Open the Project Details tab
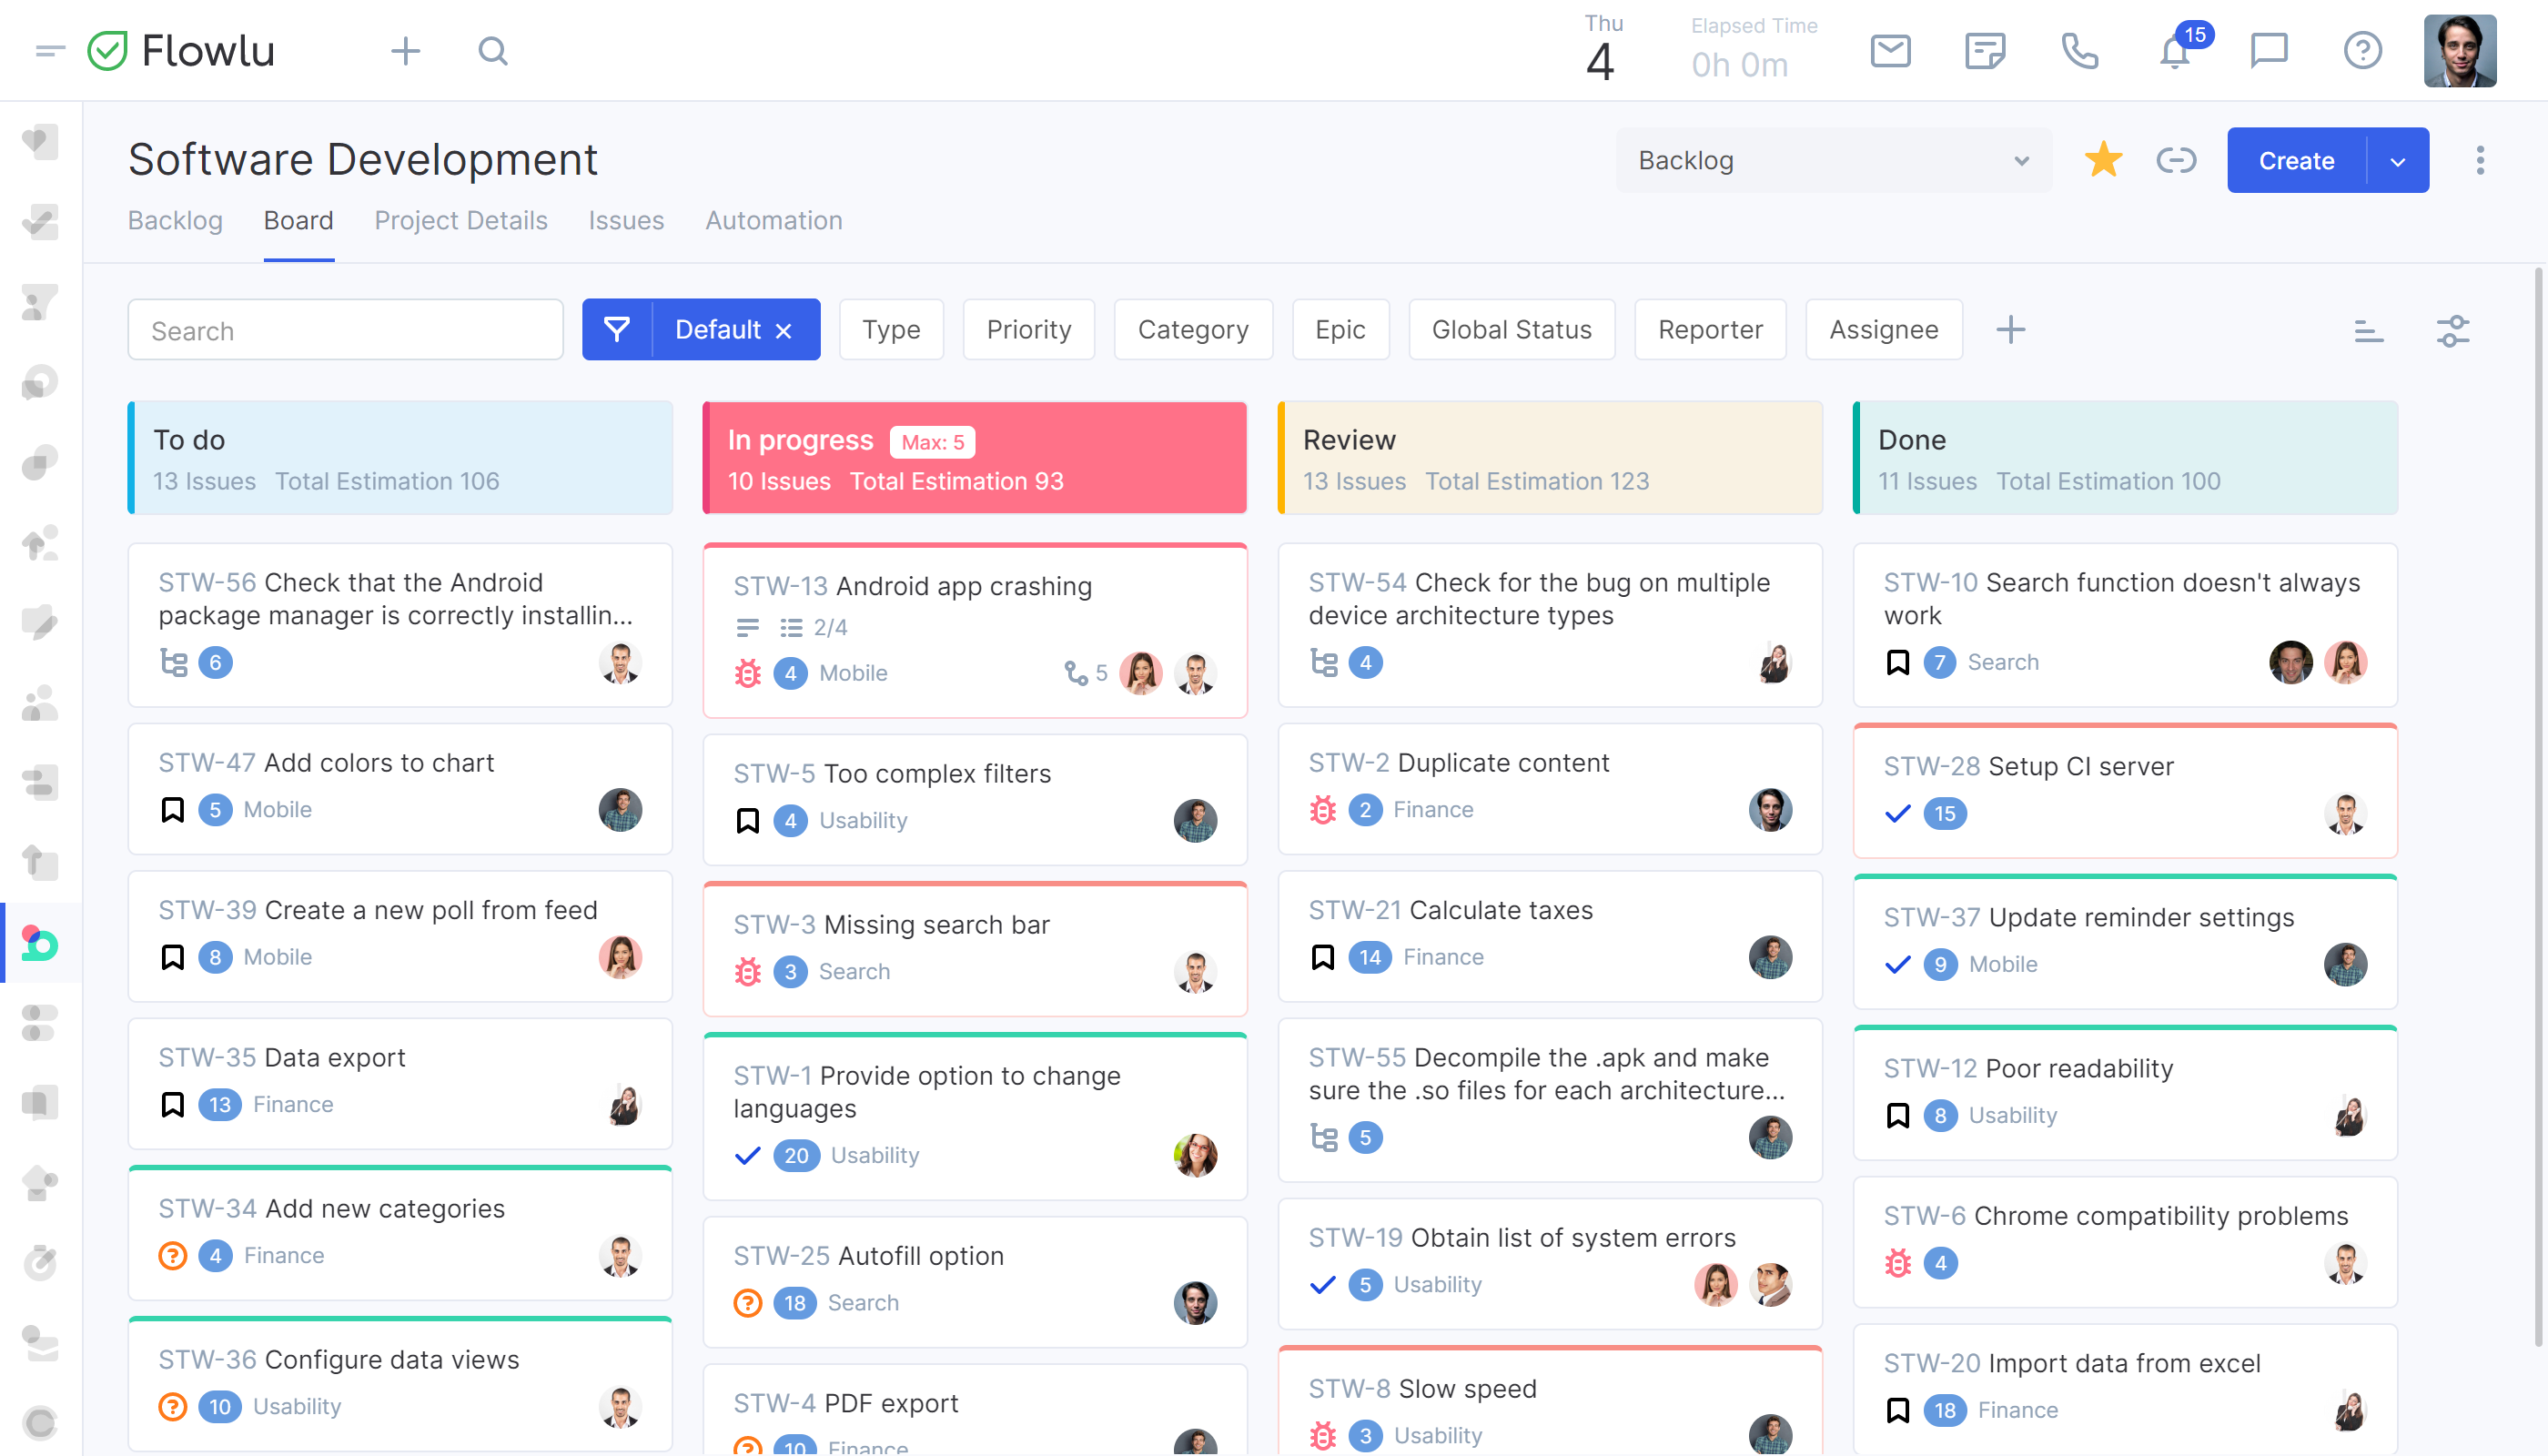The height and width of the screenshot is (1456, 2548). point(461,220)
